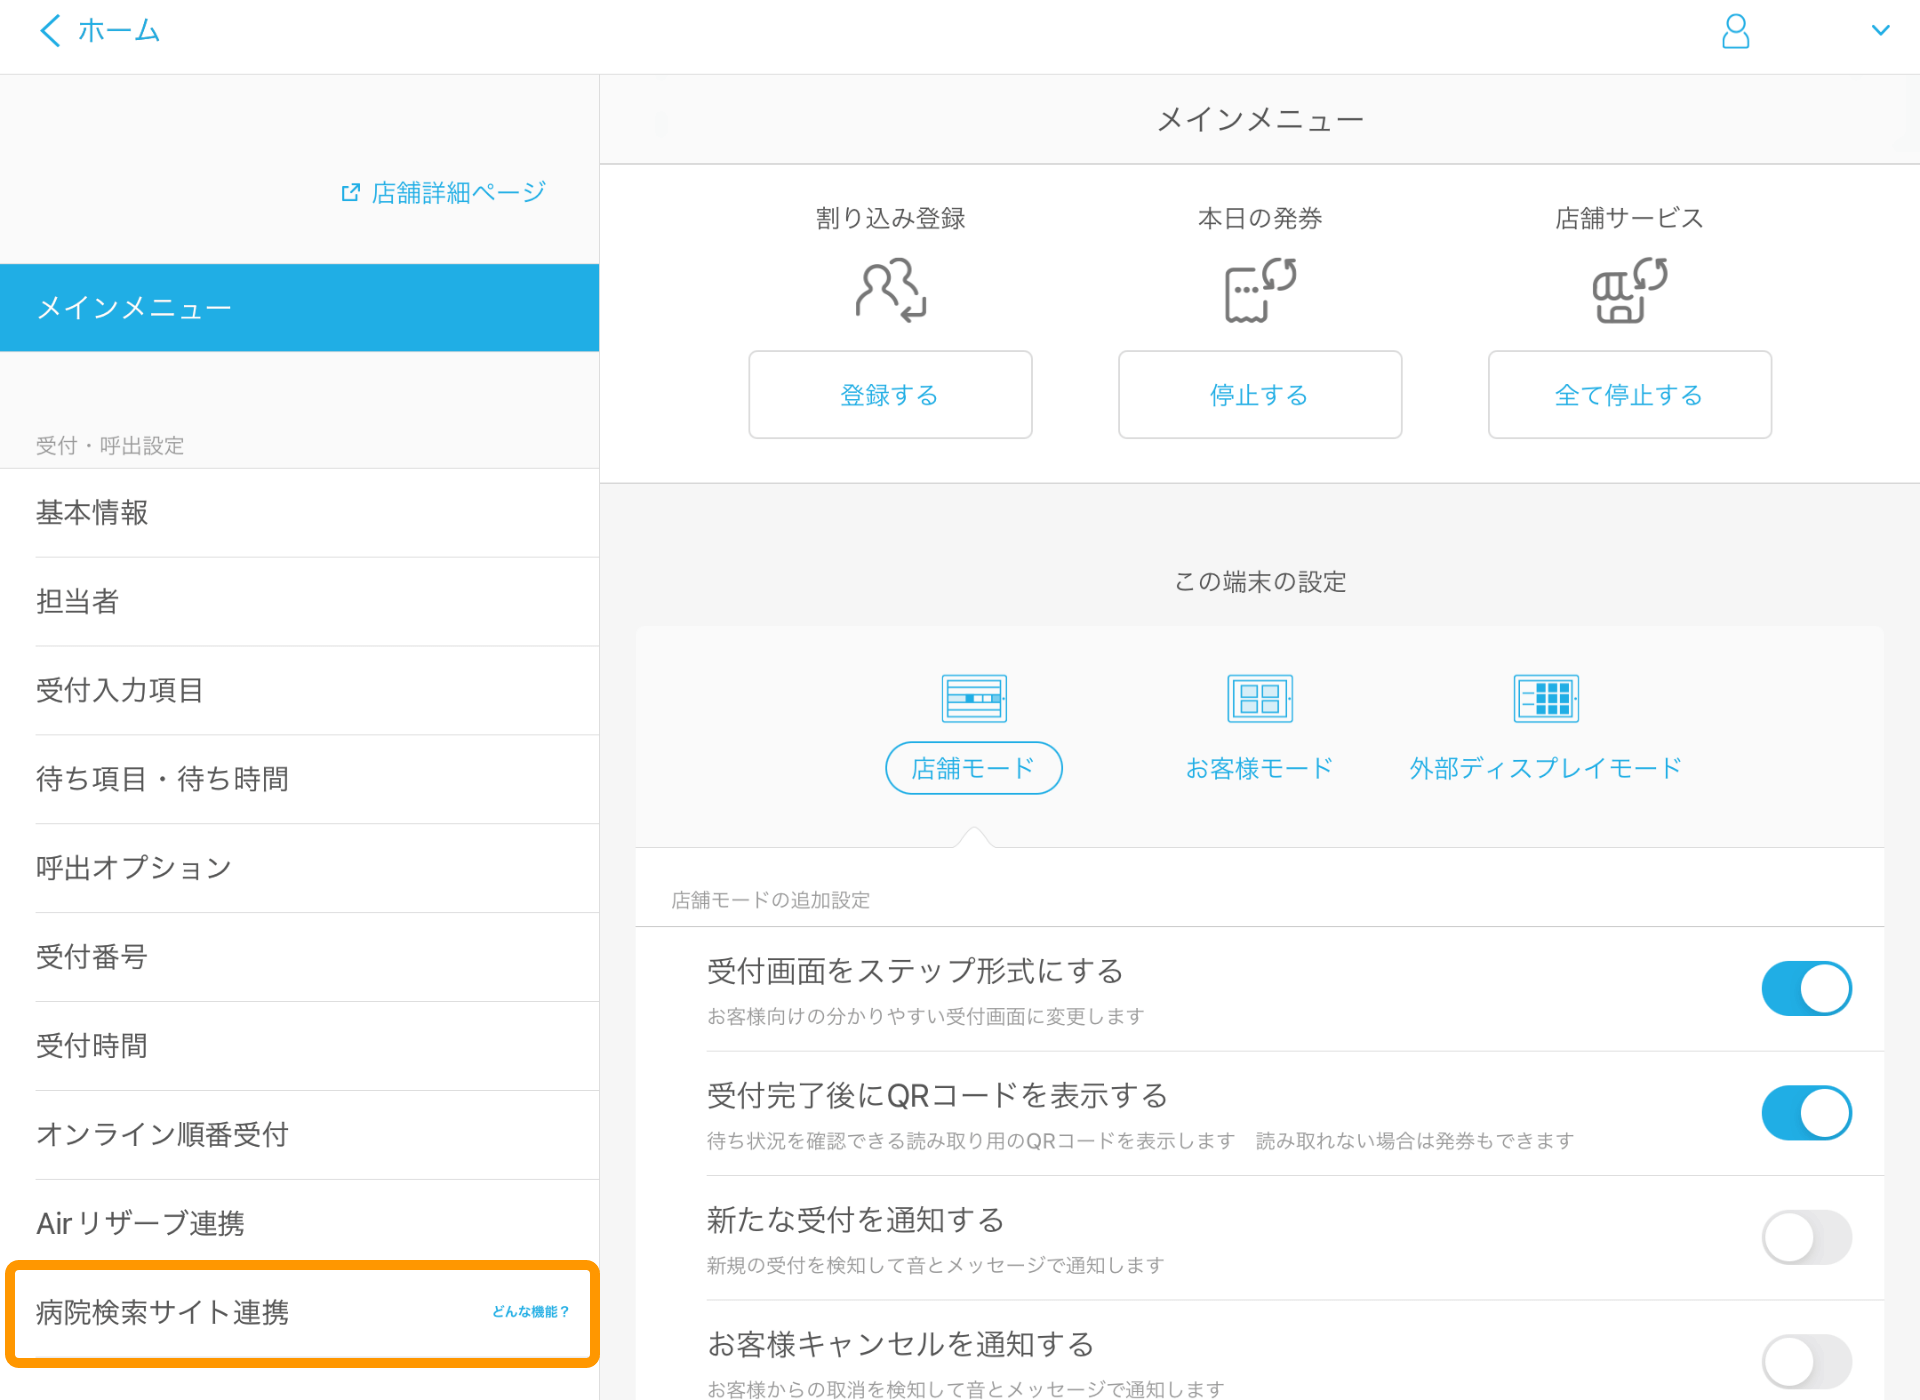Image resolution: width=1920 pixels, height=1400 pixels.
Task: Disable 受付画面をステップ形式にする
Action: click(1806, 988)
